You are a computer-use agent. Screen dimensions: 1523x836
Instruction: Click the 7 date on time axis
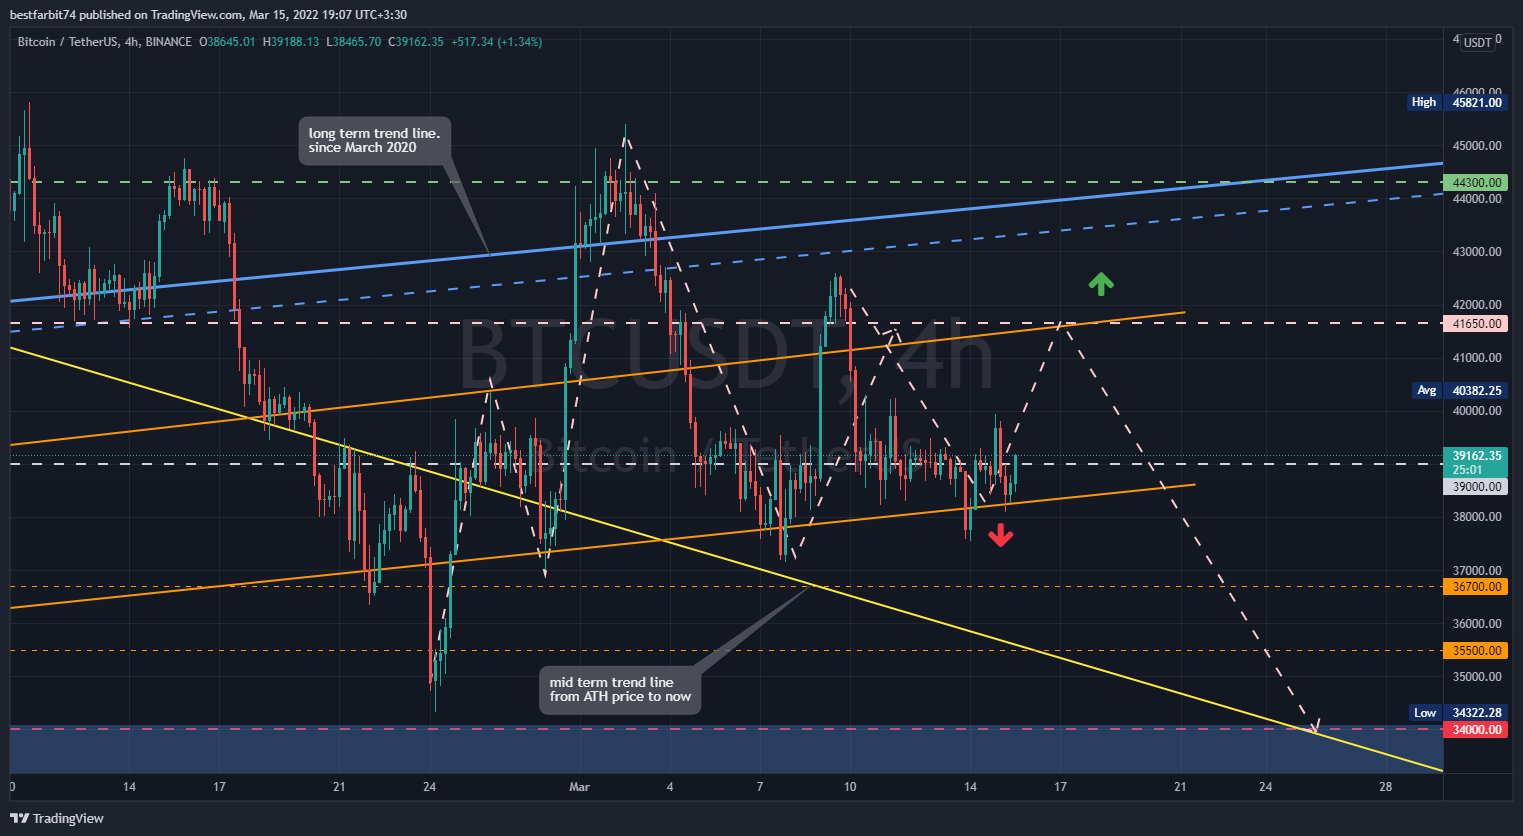tap(760, 787)
